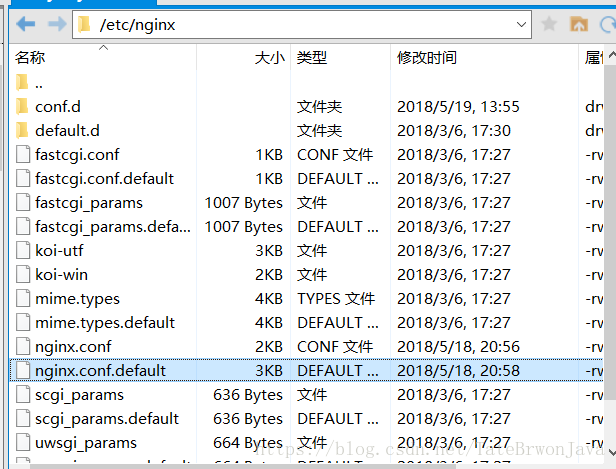Click the scgi_params.default file icon

click(x=23, y=418)
